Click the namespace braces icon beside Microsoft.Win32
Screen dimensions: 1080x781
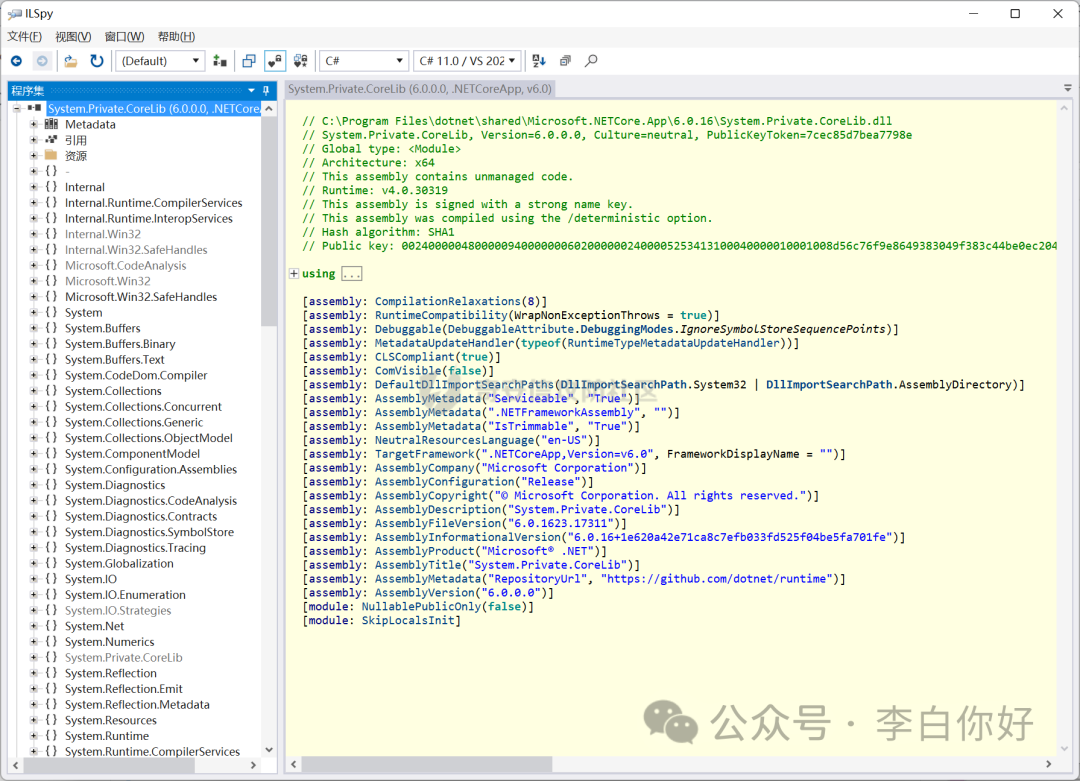tap(51, 281)
